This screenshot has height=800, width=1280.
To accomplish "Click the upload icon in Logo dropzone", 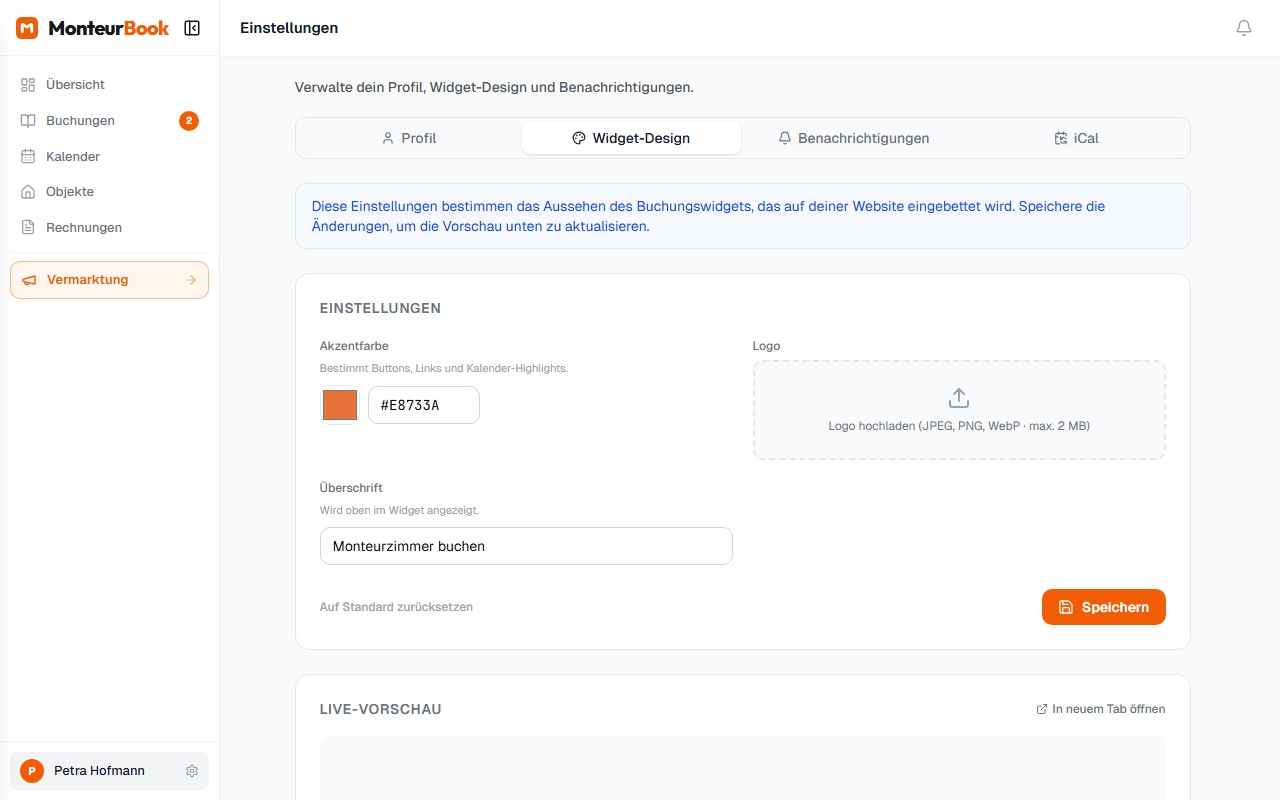I will tap(958, 398).
